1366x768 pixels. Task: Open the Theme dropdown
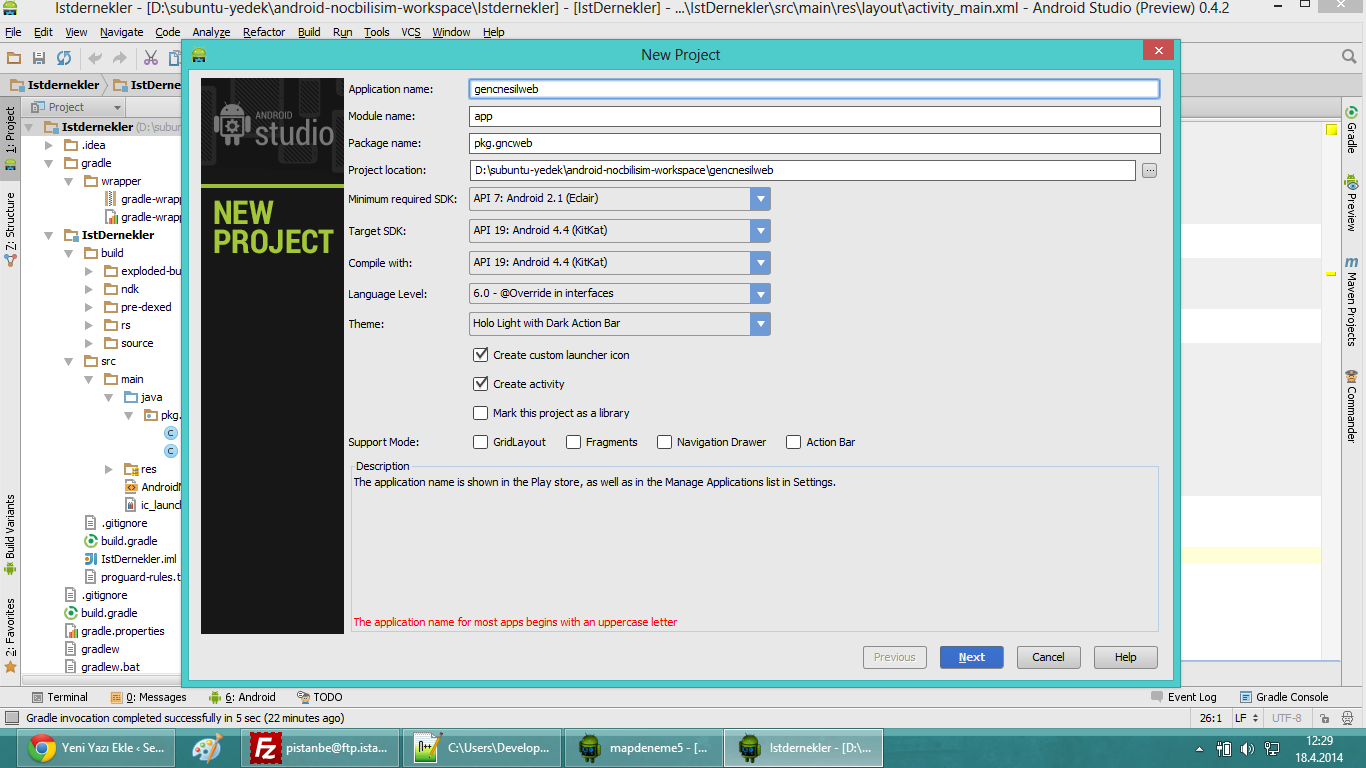pyautogui.click(x=761, y=324)
